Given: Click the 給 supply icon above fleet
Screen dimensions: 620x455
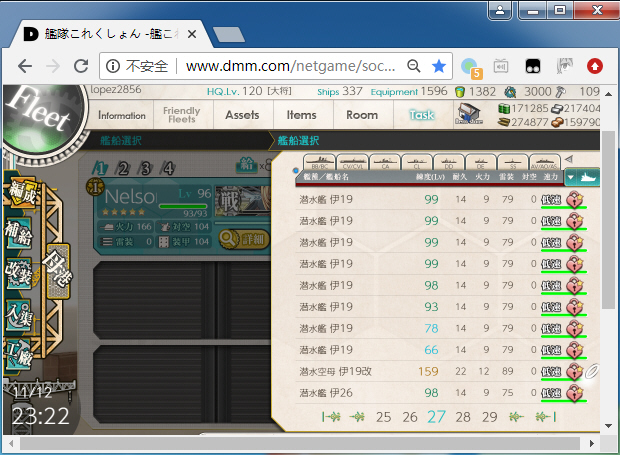Looking at the screenshot, I should [x=247, y=164].
